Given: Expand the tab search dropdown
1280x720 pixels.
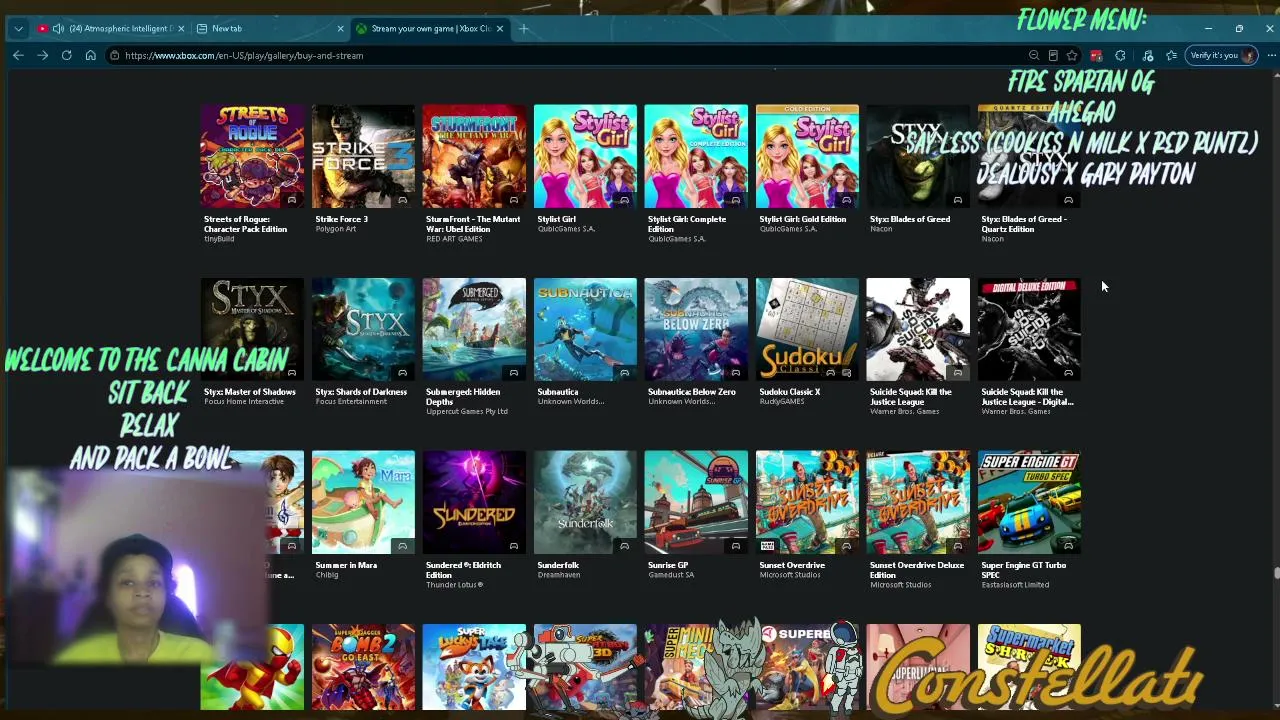Looking at the screenshot, I should (x=18, y=28).
